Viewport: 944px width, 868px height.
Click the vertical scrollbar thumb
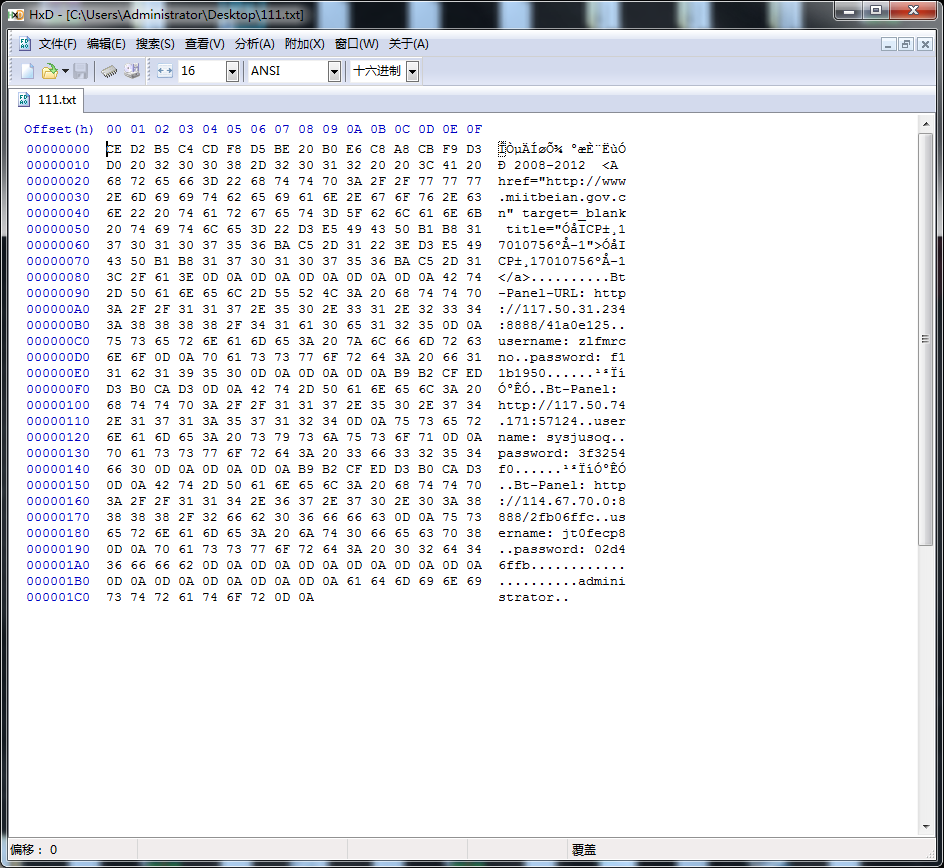[x=926, y=339]
